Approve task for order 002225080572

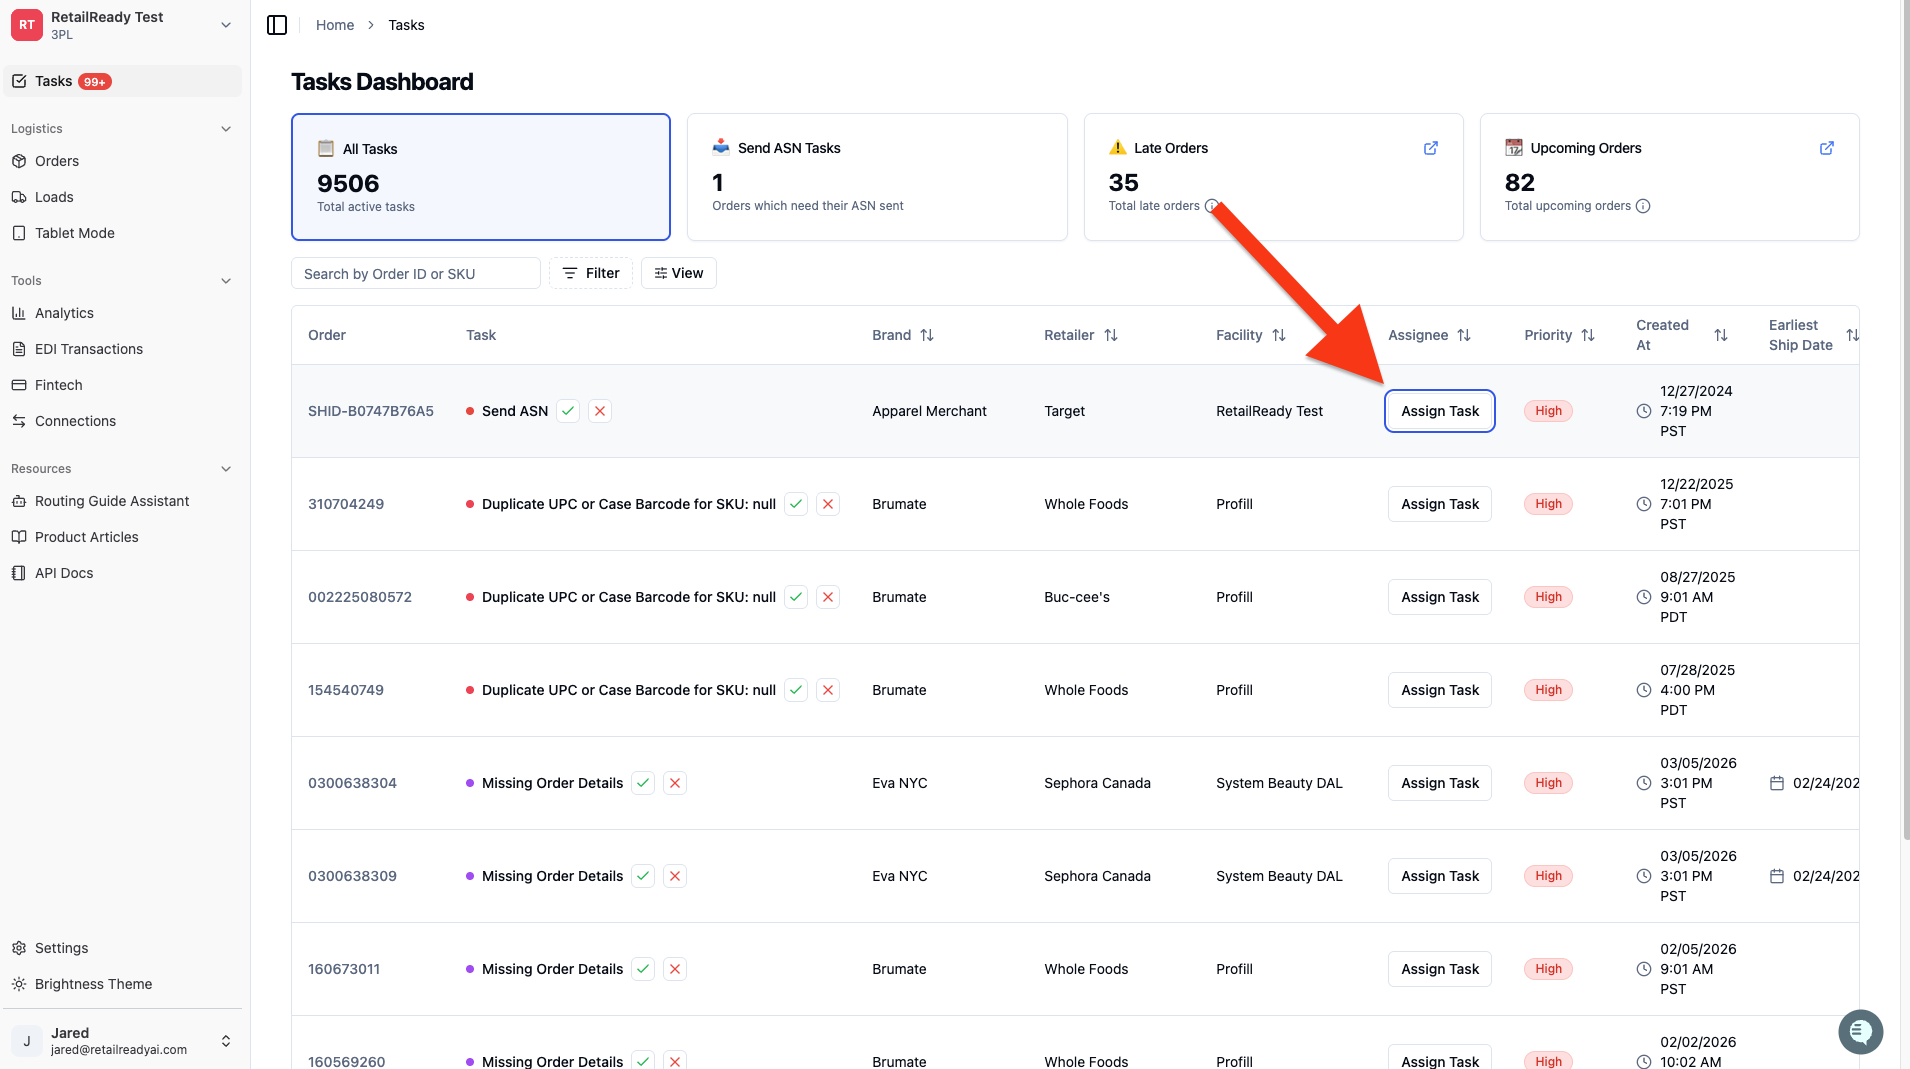(796, 597)
